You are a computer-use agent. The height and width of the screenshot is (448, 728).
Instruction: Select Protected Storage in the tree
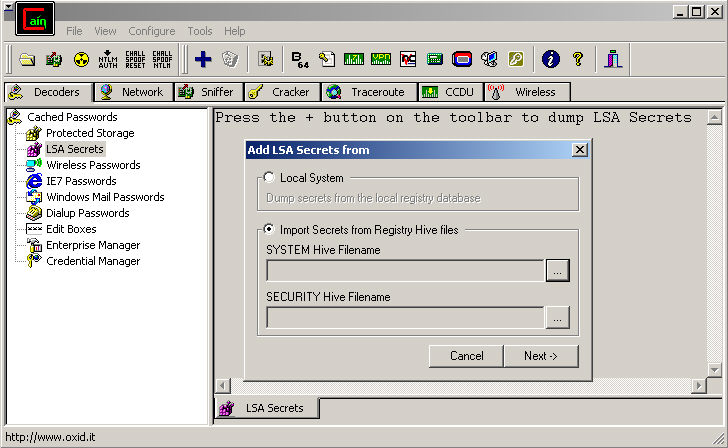[90, 133]
